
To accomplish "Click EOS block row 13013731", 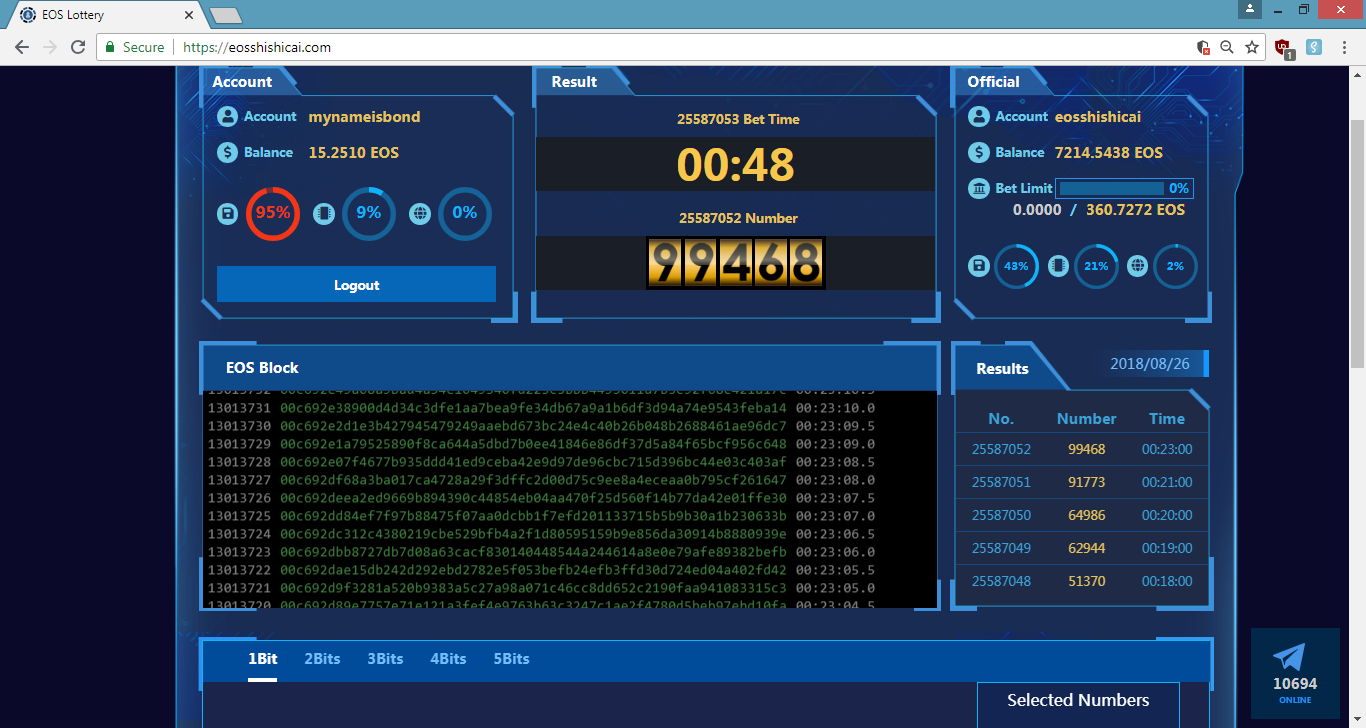I will (x=541, y=408).
